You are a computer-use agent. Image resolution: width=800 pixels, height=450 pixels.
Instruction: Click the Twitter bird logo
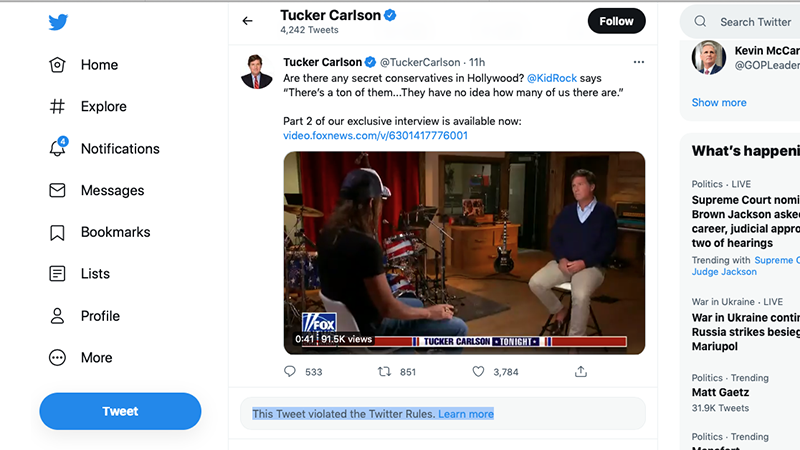pyautogui.click(x=58, y=21)
